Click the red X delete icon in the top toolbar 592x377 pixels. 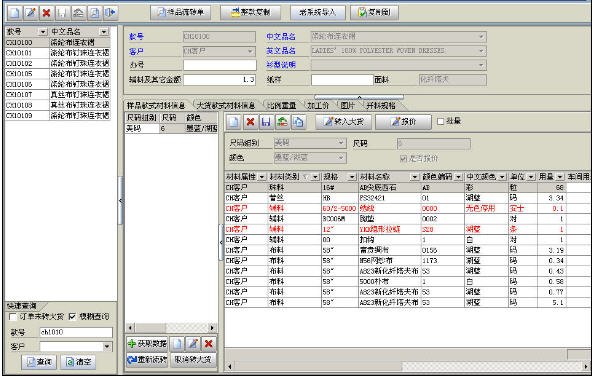46,13
